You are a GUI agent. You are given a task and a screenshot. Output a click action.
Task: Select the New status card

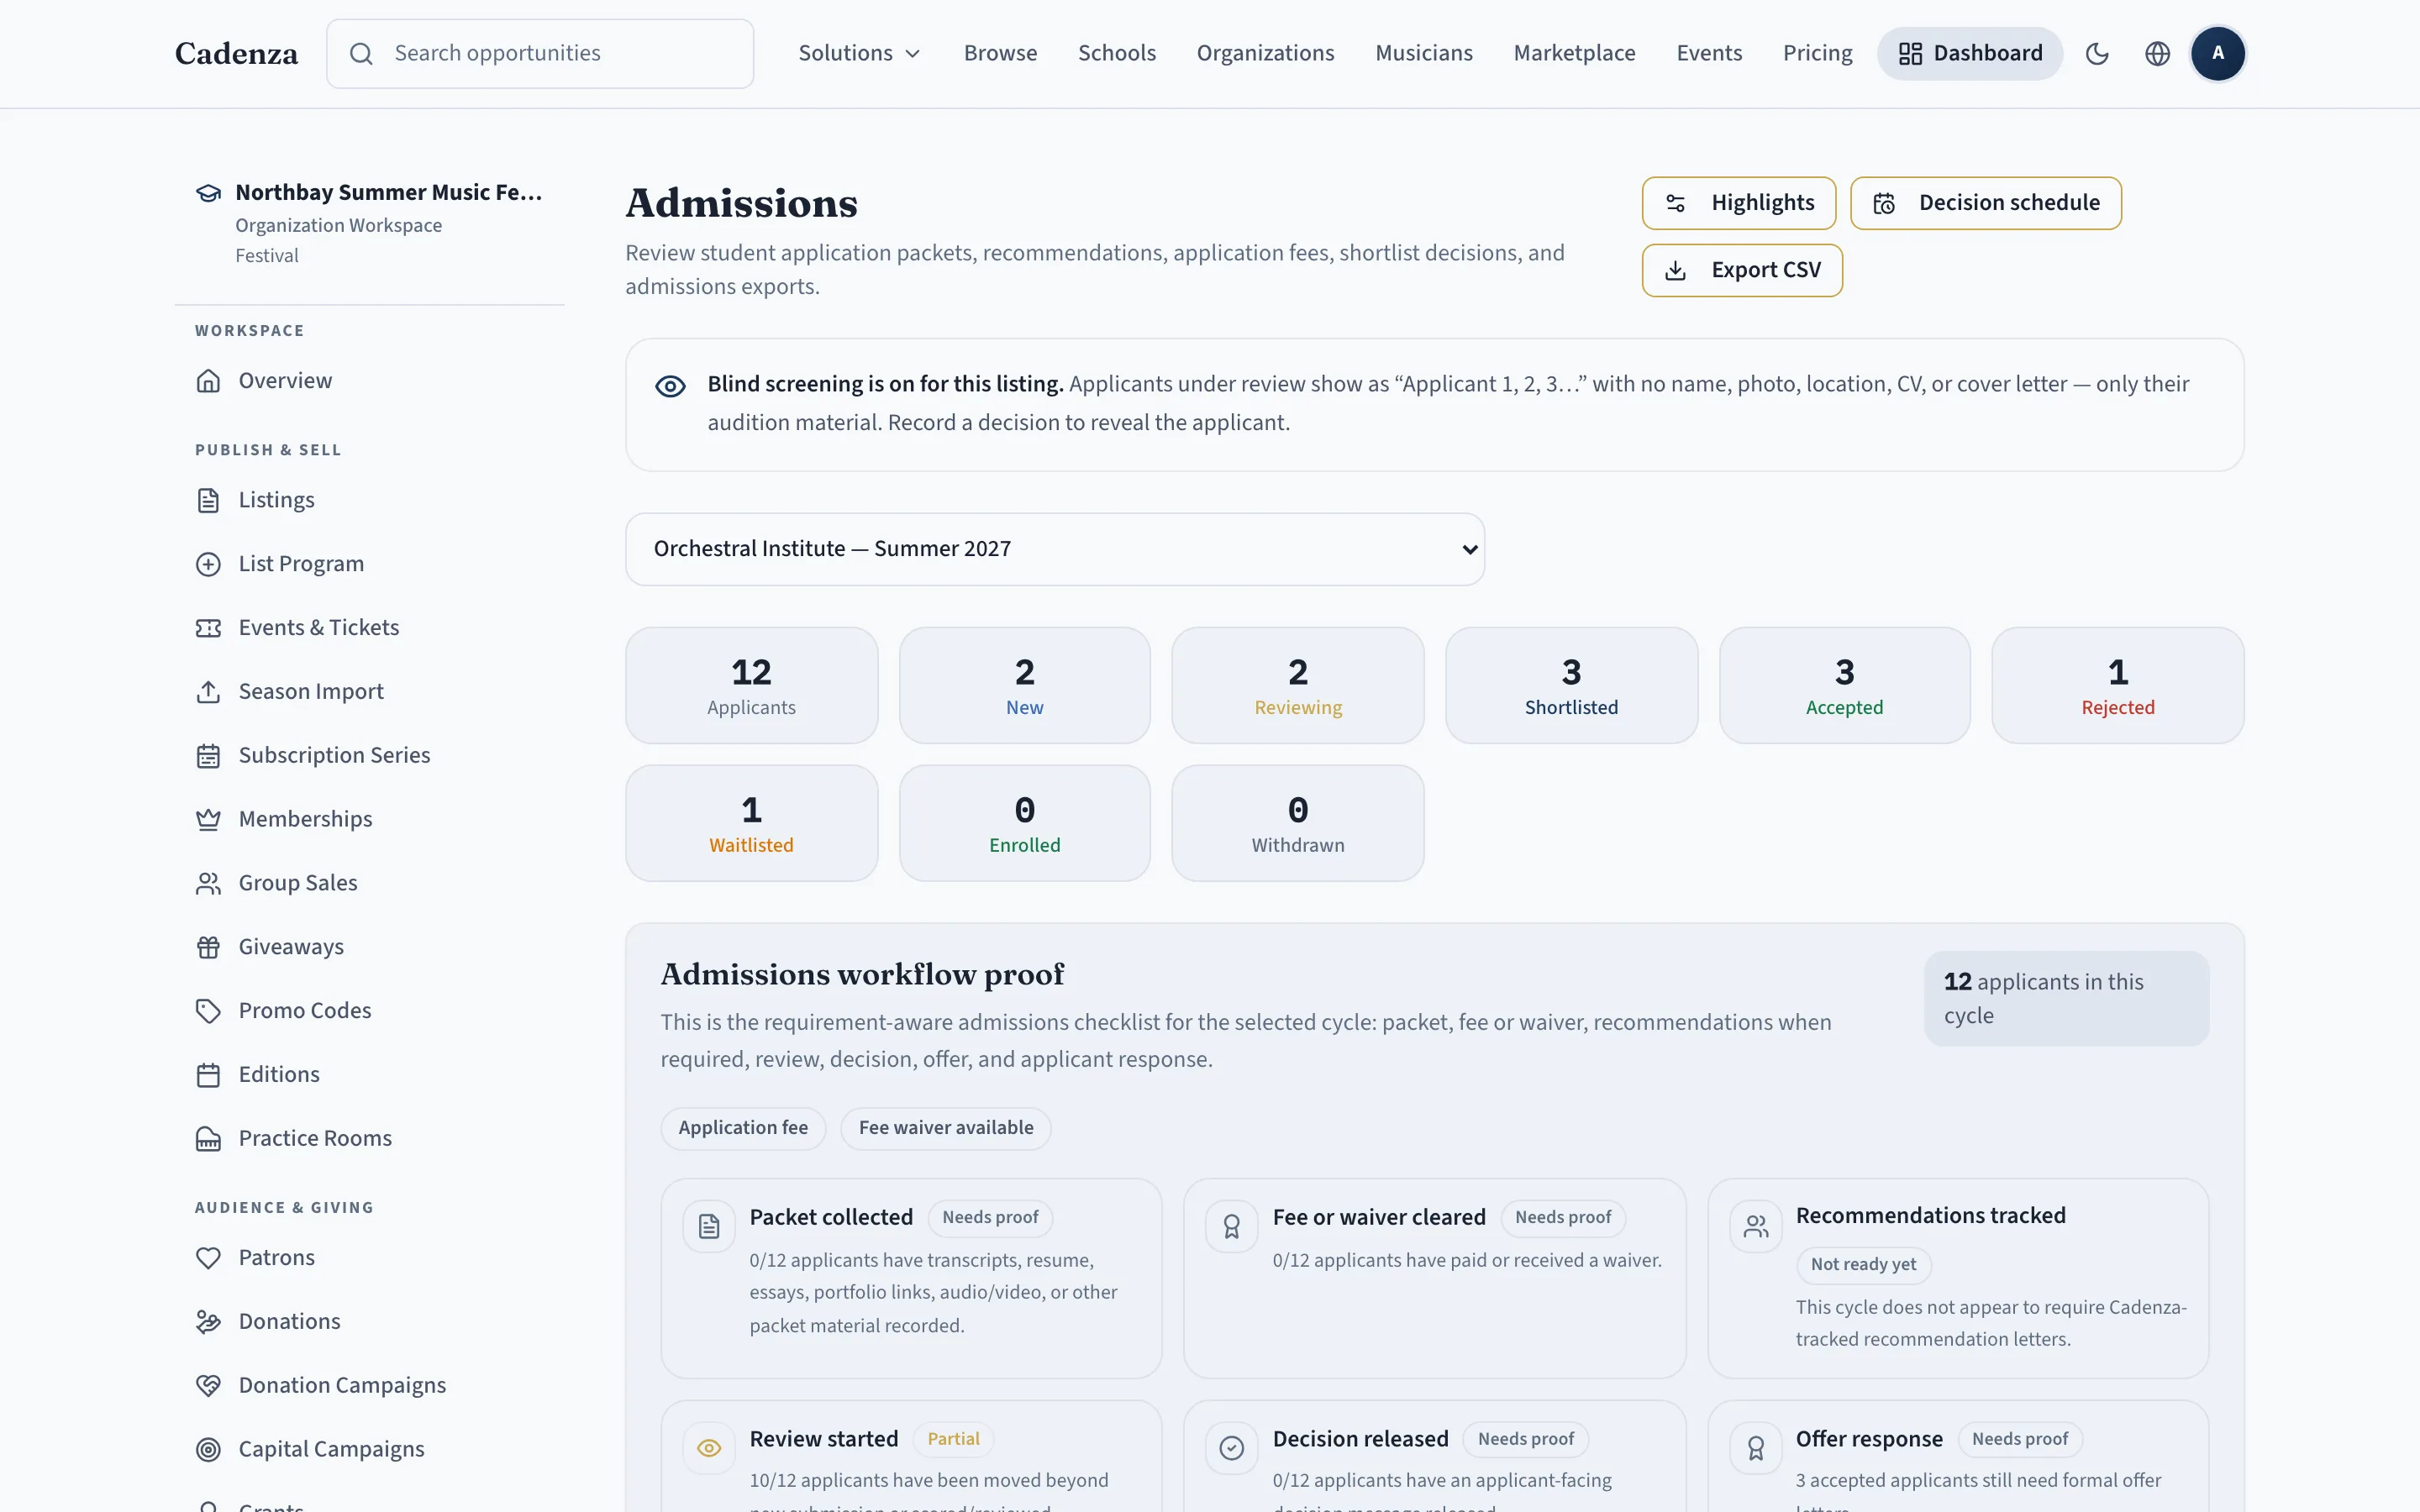click(x=1025, y=685)
